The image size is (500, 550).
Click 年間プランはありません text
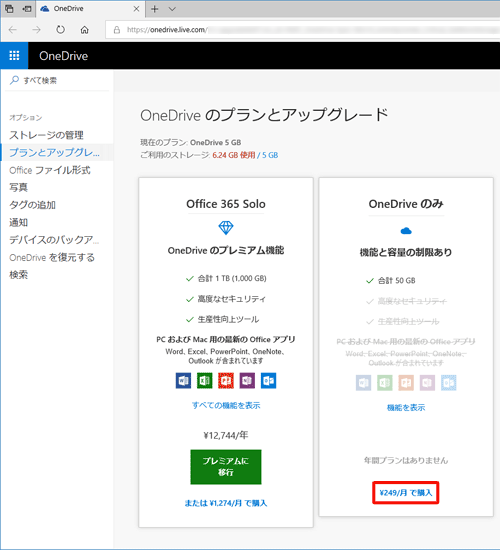pyautogui.click(x=406, y=460)
